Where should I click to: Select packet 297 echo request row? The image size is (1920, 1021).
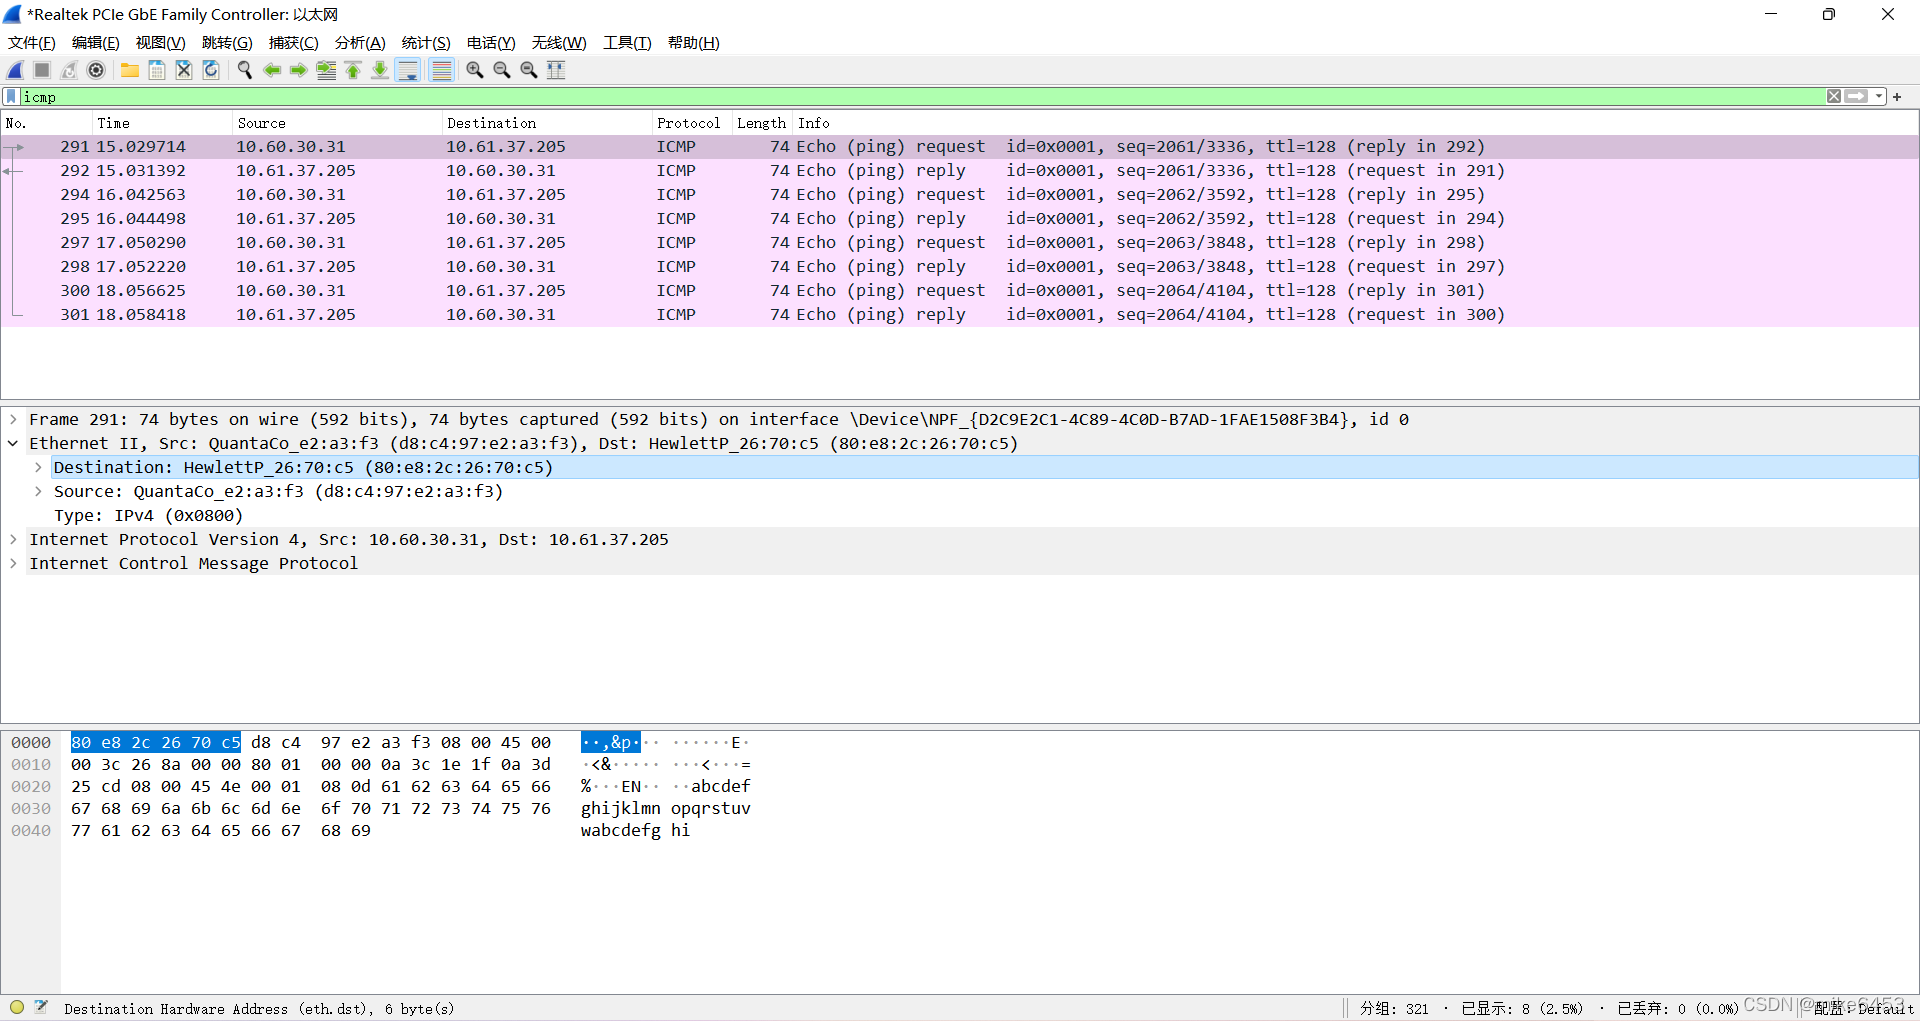click(x=960, y=242)
